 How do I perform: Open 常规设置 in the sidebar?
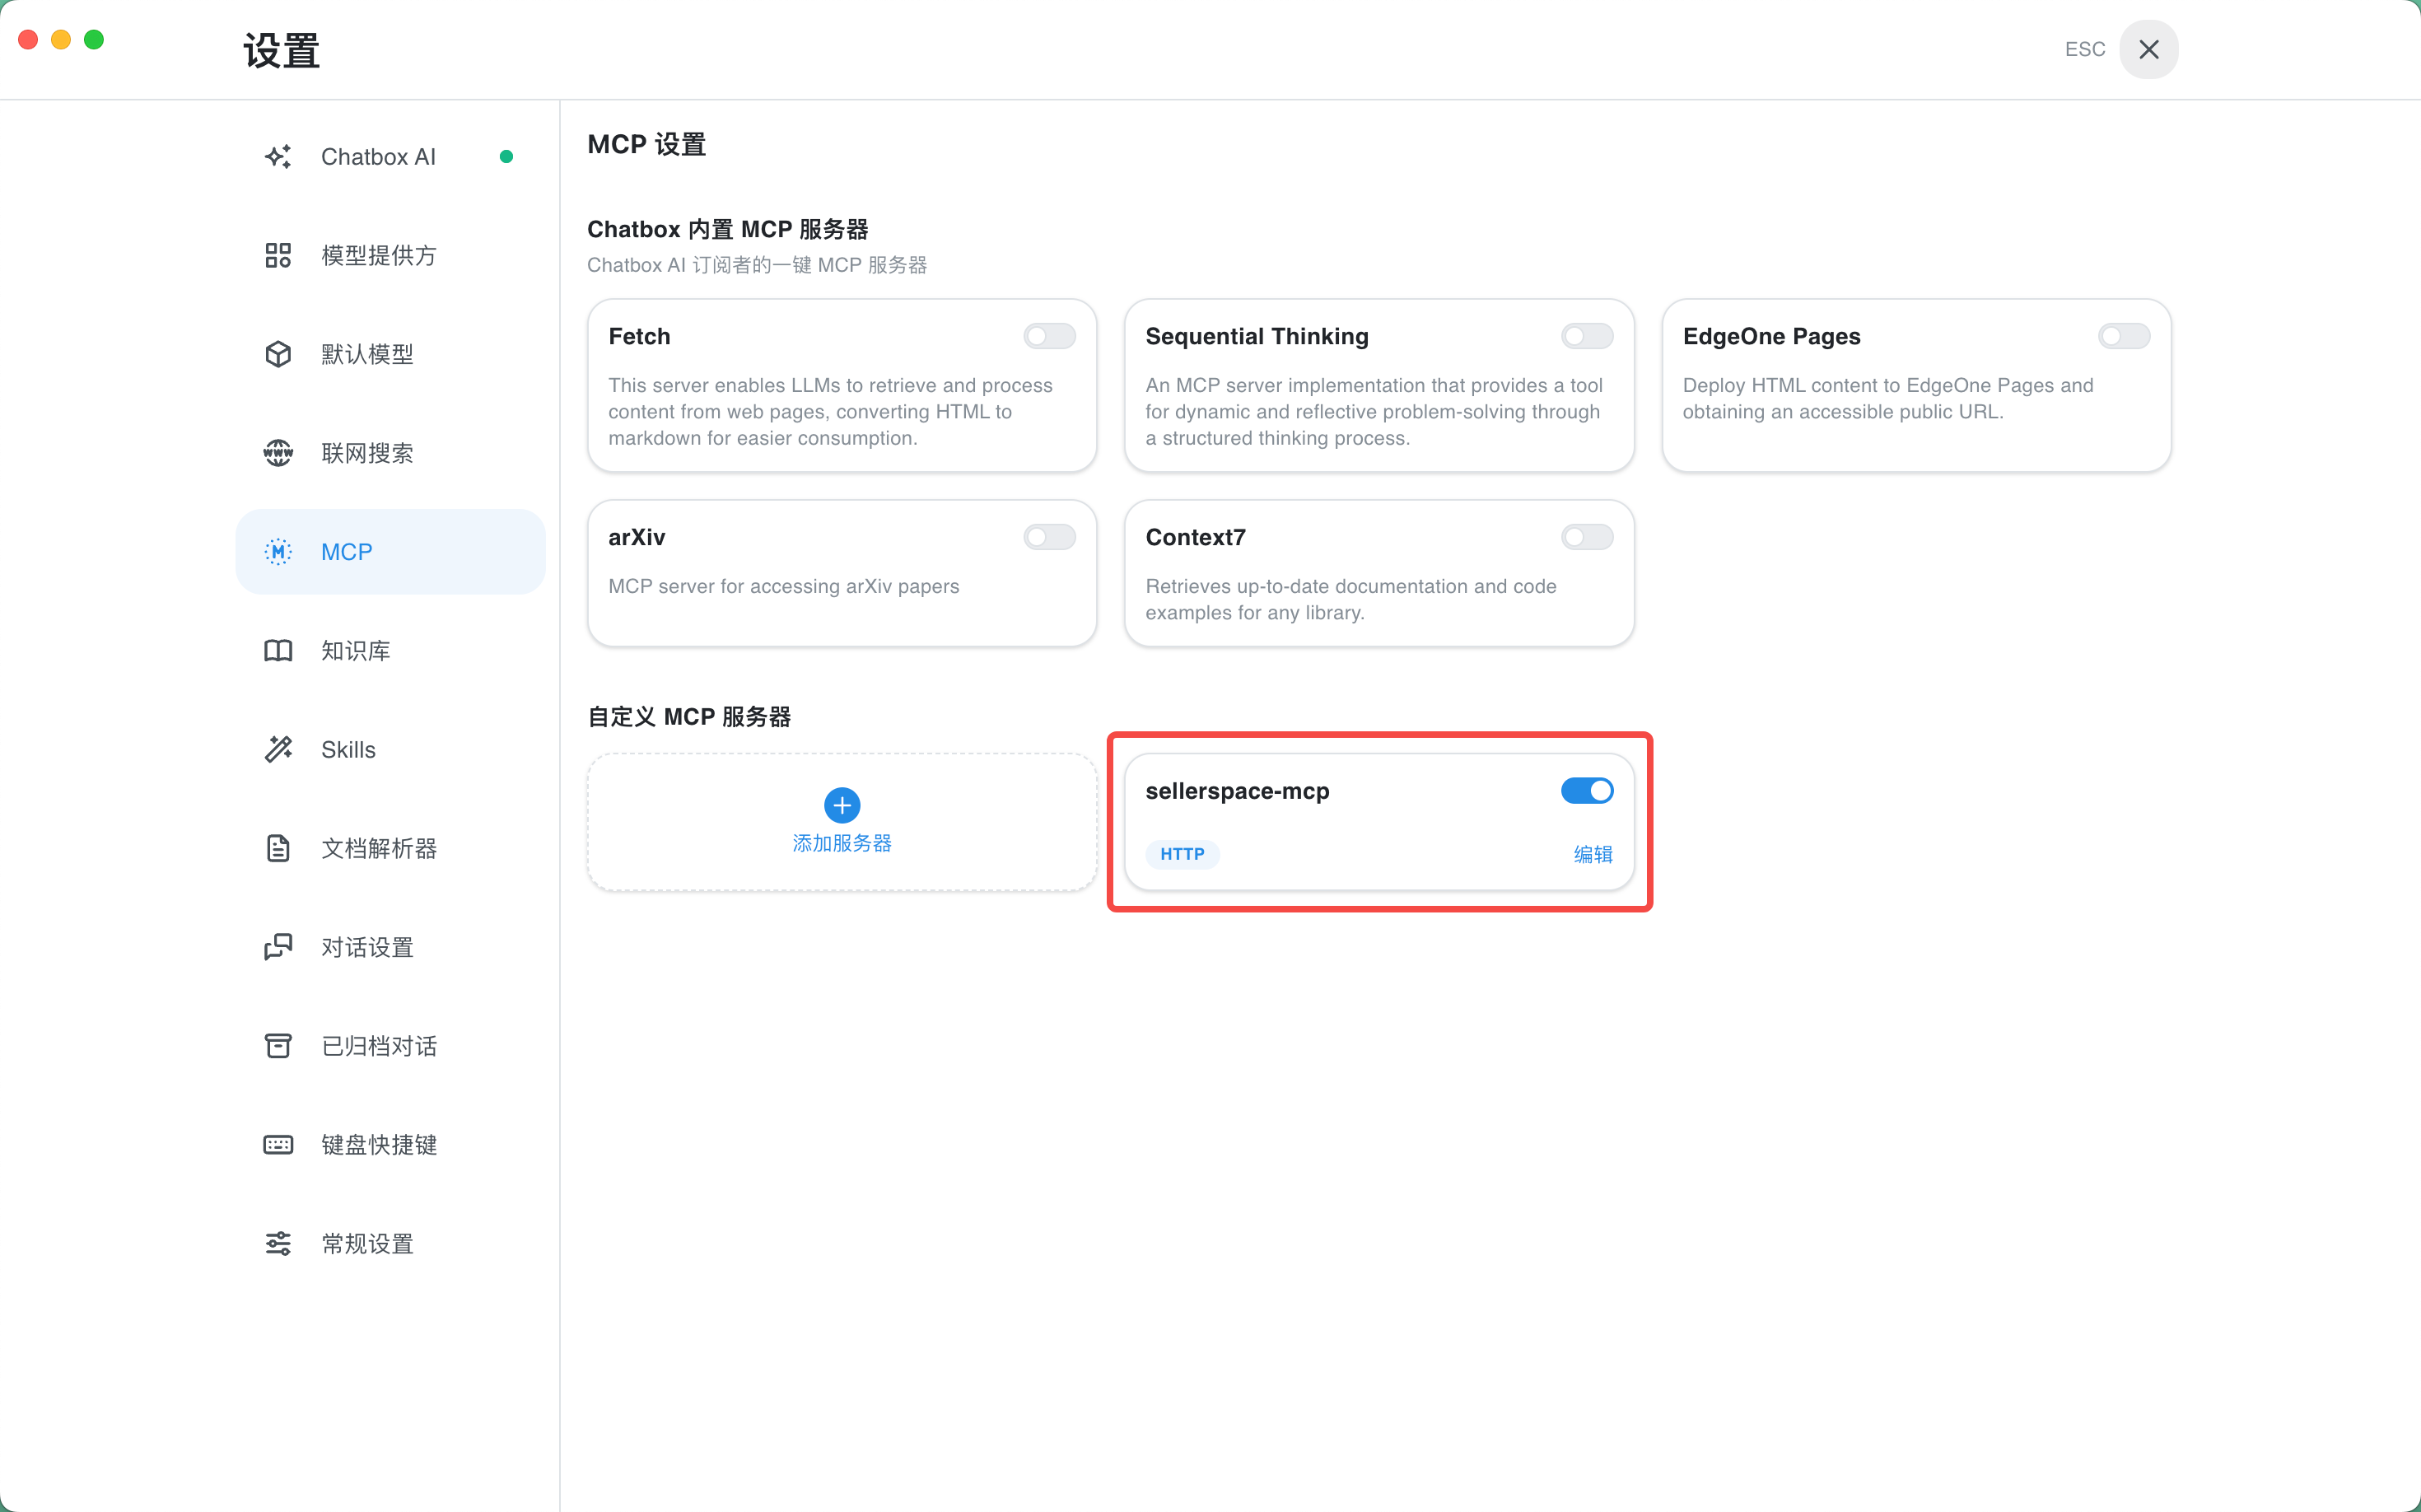point(390,1244)
